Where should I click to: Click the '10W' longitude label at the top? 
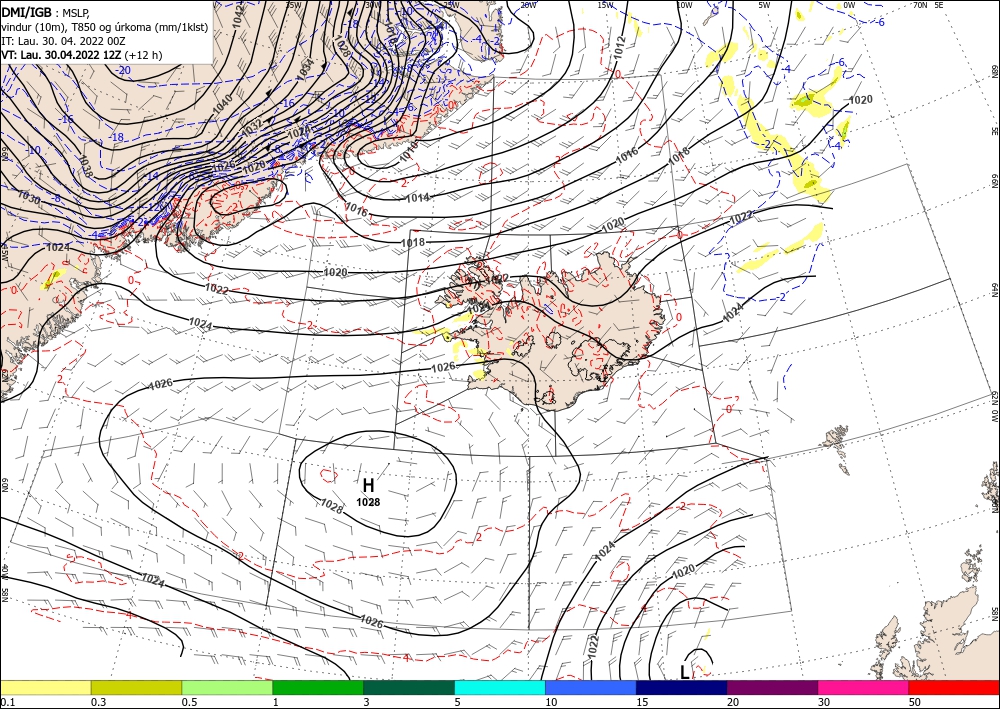[684, 5]
